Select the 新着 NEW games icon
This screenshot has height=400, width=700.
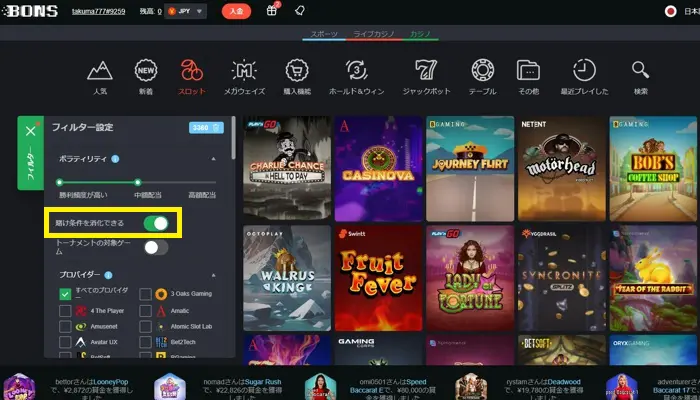[x=146, y=71]
